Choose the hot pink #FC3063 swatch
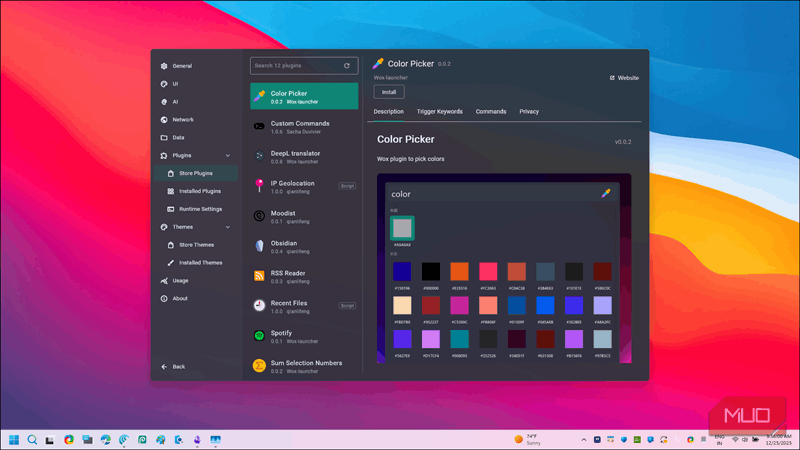This screenshot has height=450, width=800. tap(488, 272)
